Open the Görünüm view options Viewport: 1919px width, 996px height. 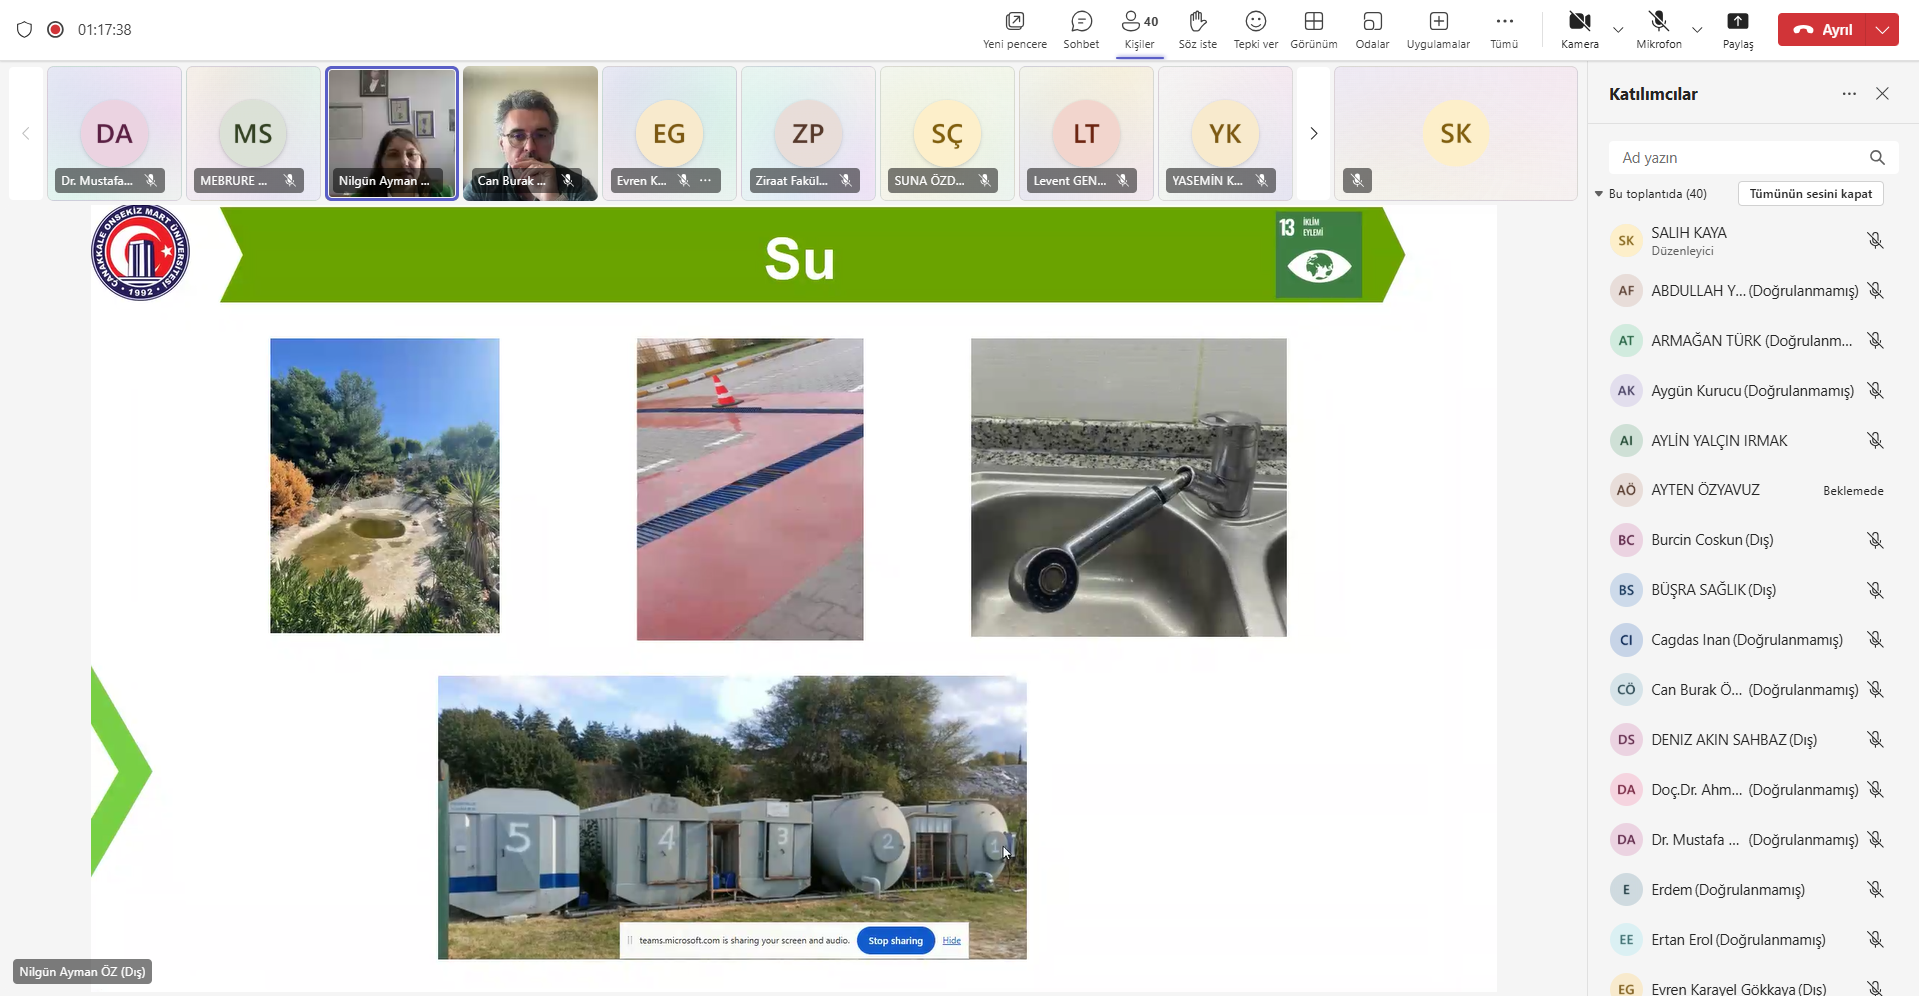tap(1313, 29)
